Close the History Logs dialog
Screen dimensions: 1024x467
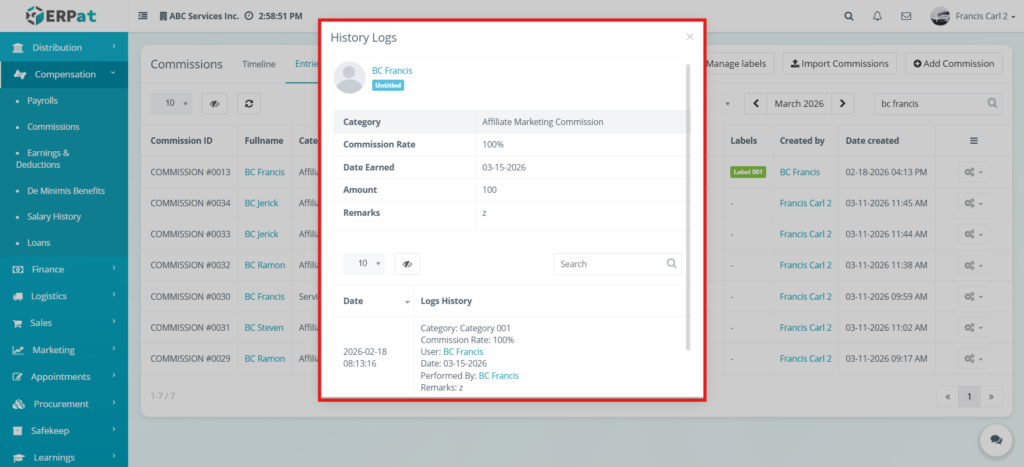(x=690, y=37)
